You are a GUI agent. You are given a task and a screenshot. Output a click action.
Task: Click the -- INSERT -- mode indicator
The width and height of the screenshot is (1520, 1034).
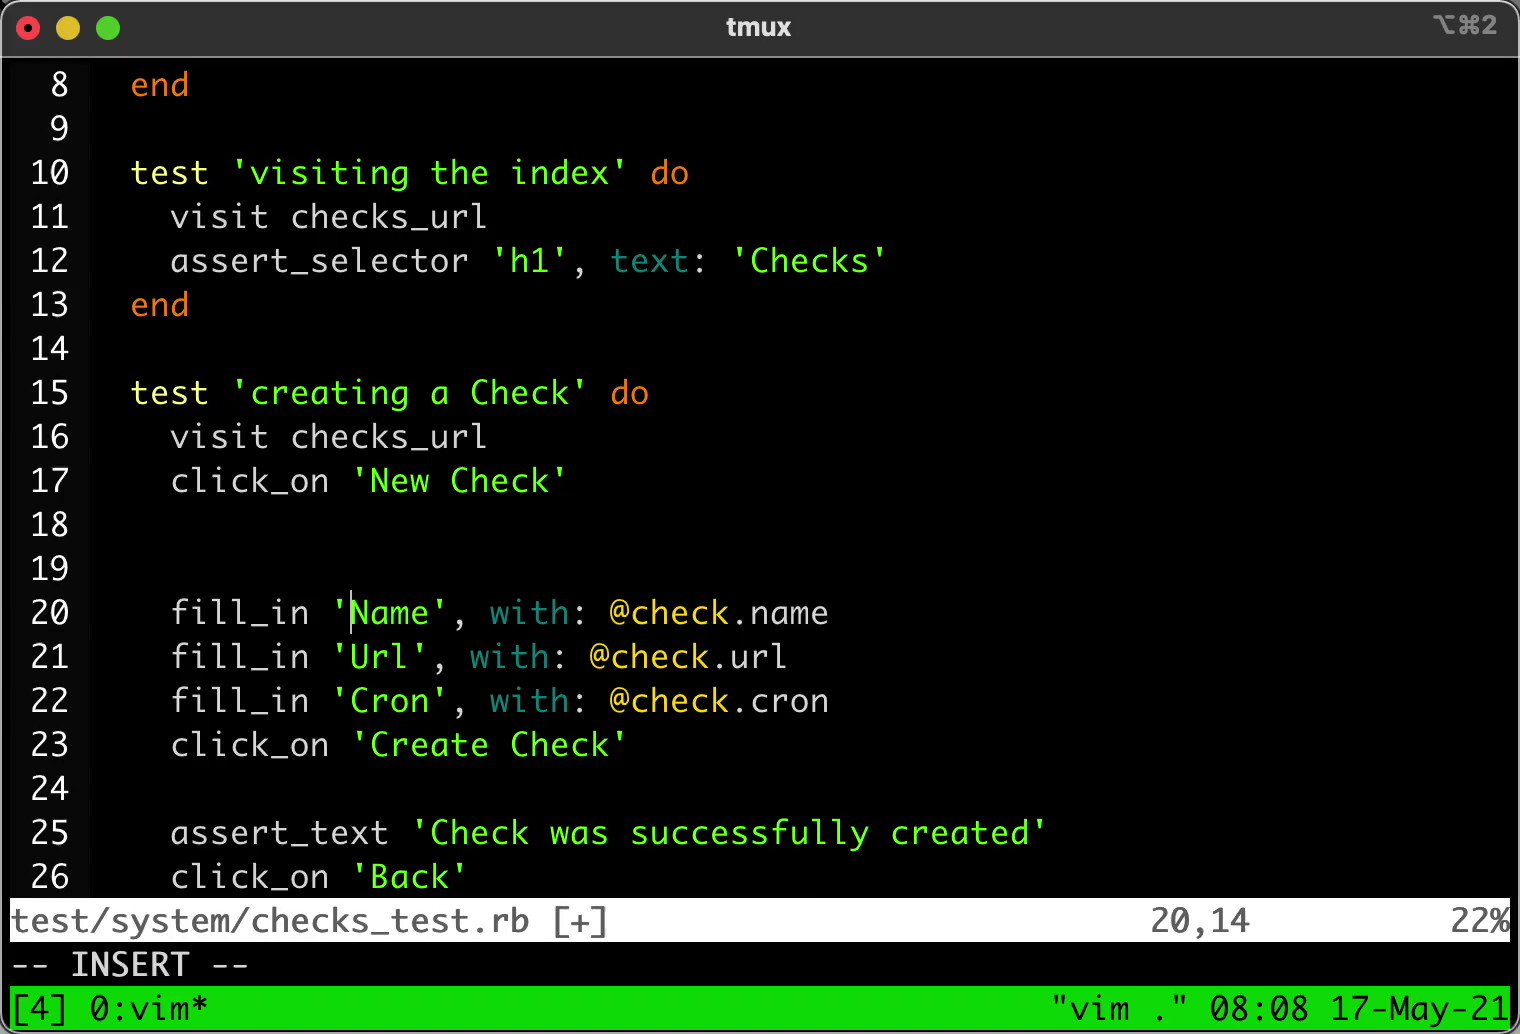click(129, 964)
